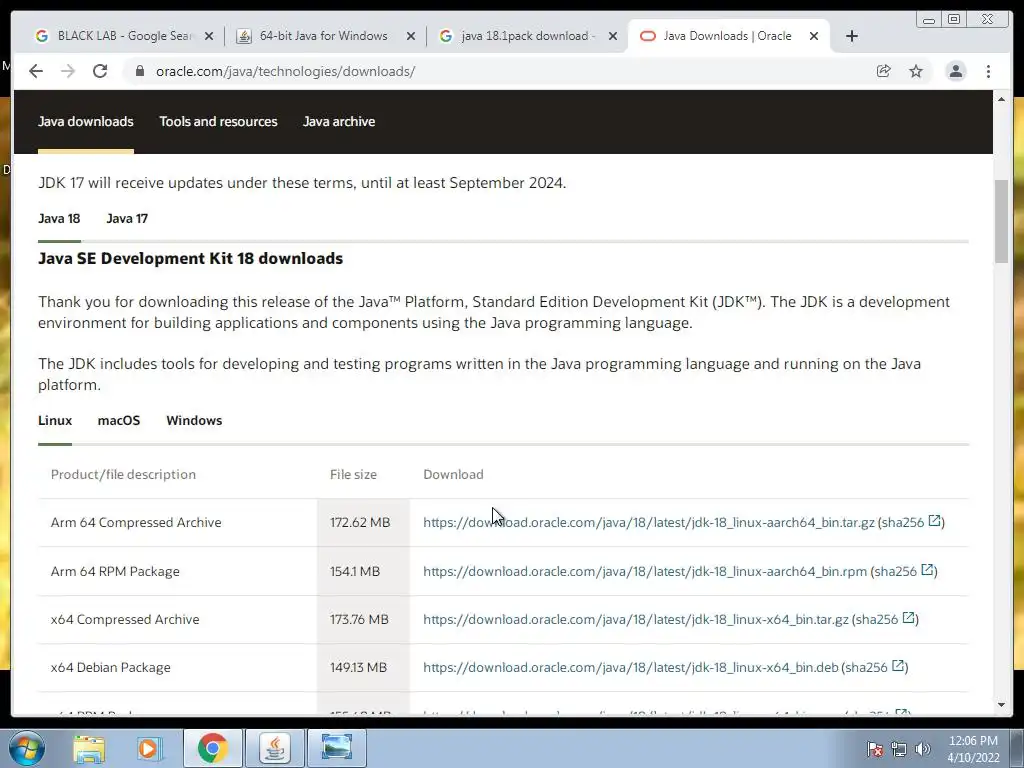Open sha256 link icon for x64 tar.gz

point(908,617)
